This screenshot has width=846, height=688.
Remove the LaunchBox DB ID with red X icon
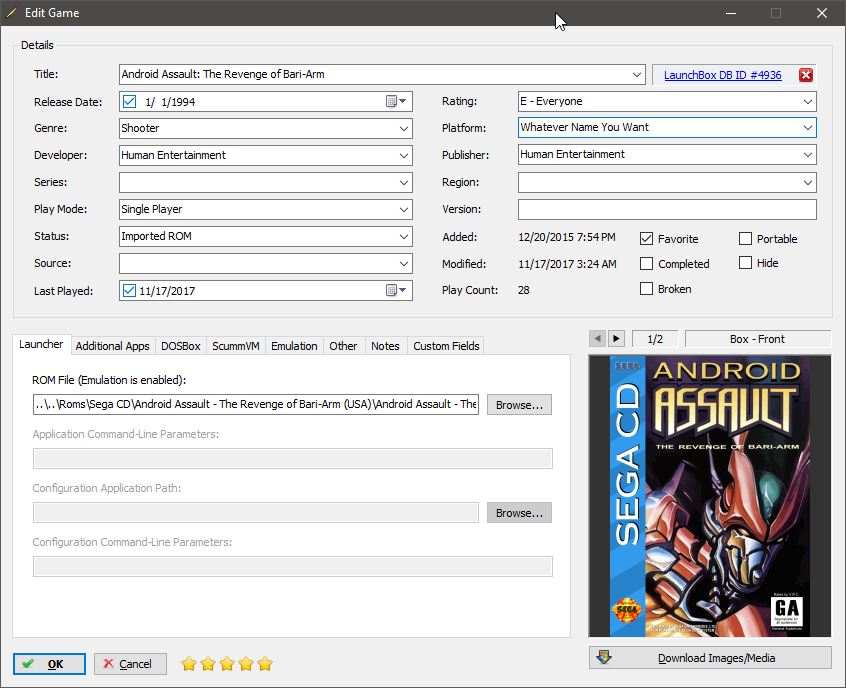click(x=806, y=75)
